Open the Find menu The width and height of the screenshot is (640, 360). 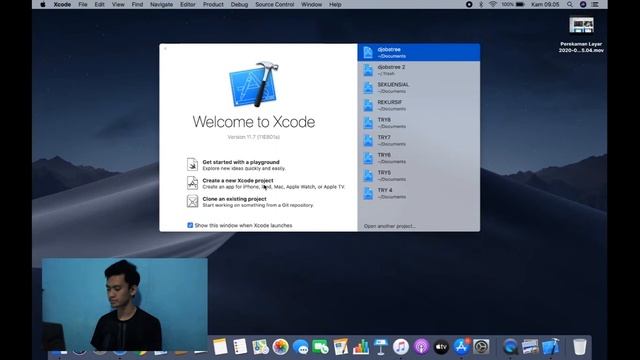[137, 4]
